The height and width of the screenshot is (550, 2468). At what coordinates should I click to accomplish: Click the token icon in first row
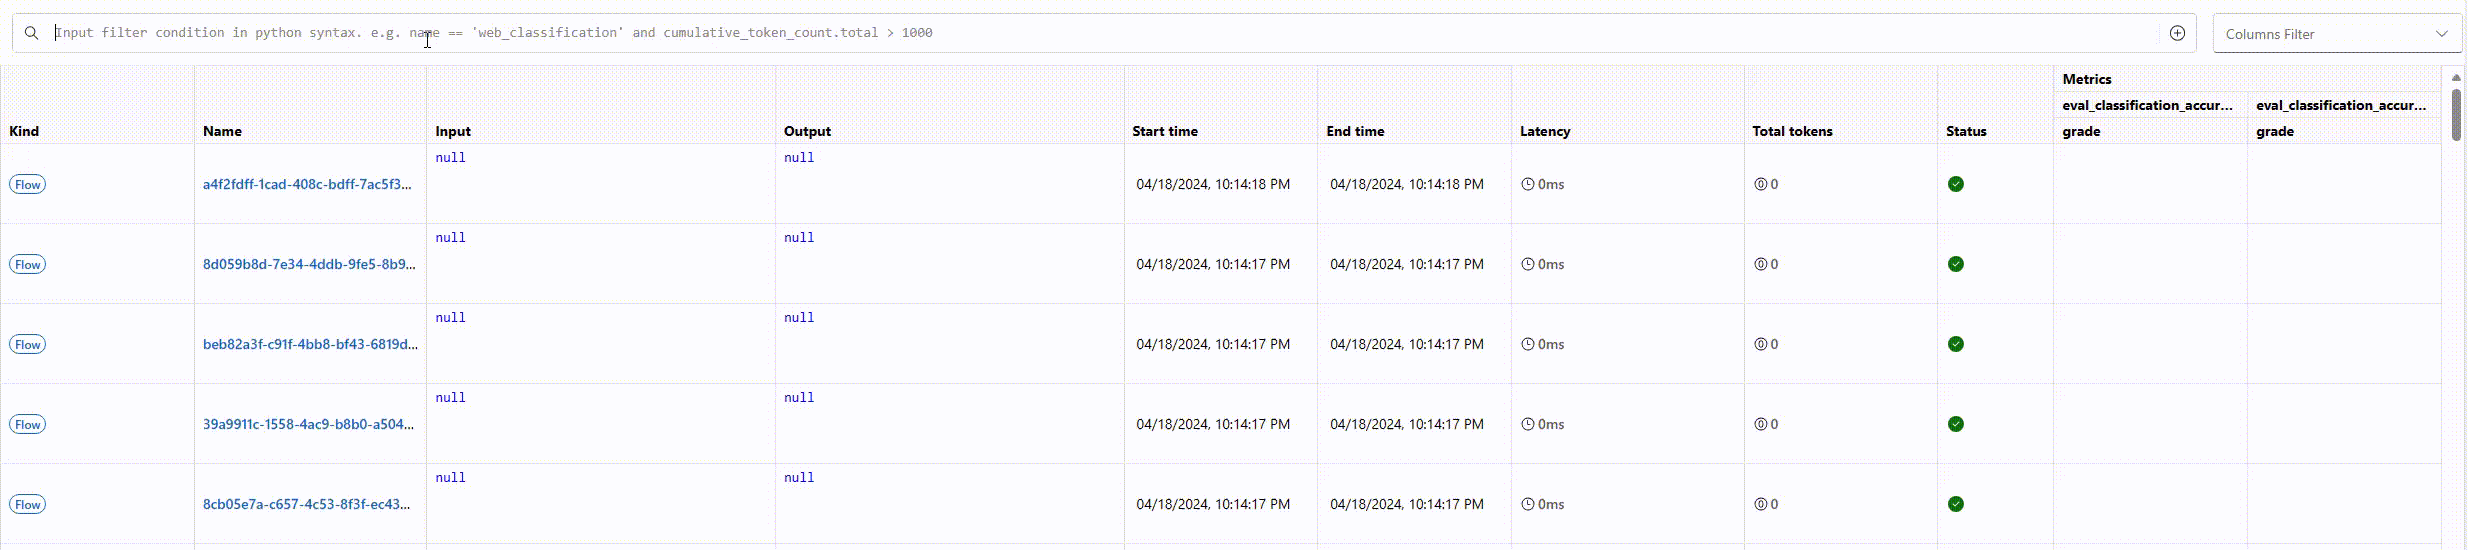click(x=1761, y=184)
